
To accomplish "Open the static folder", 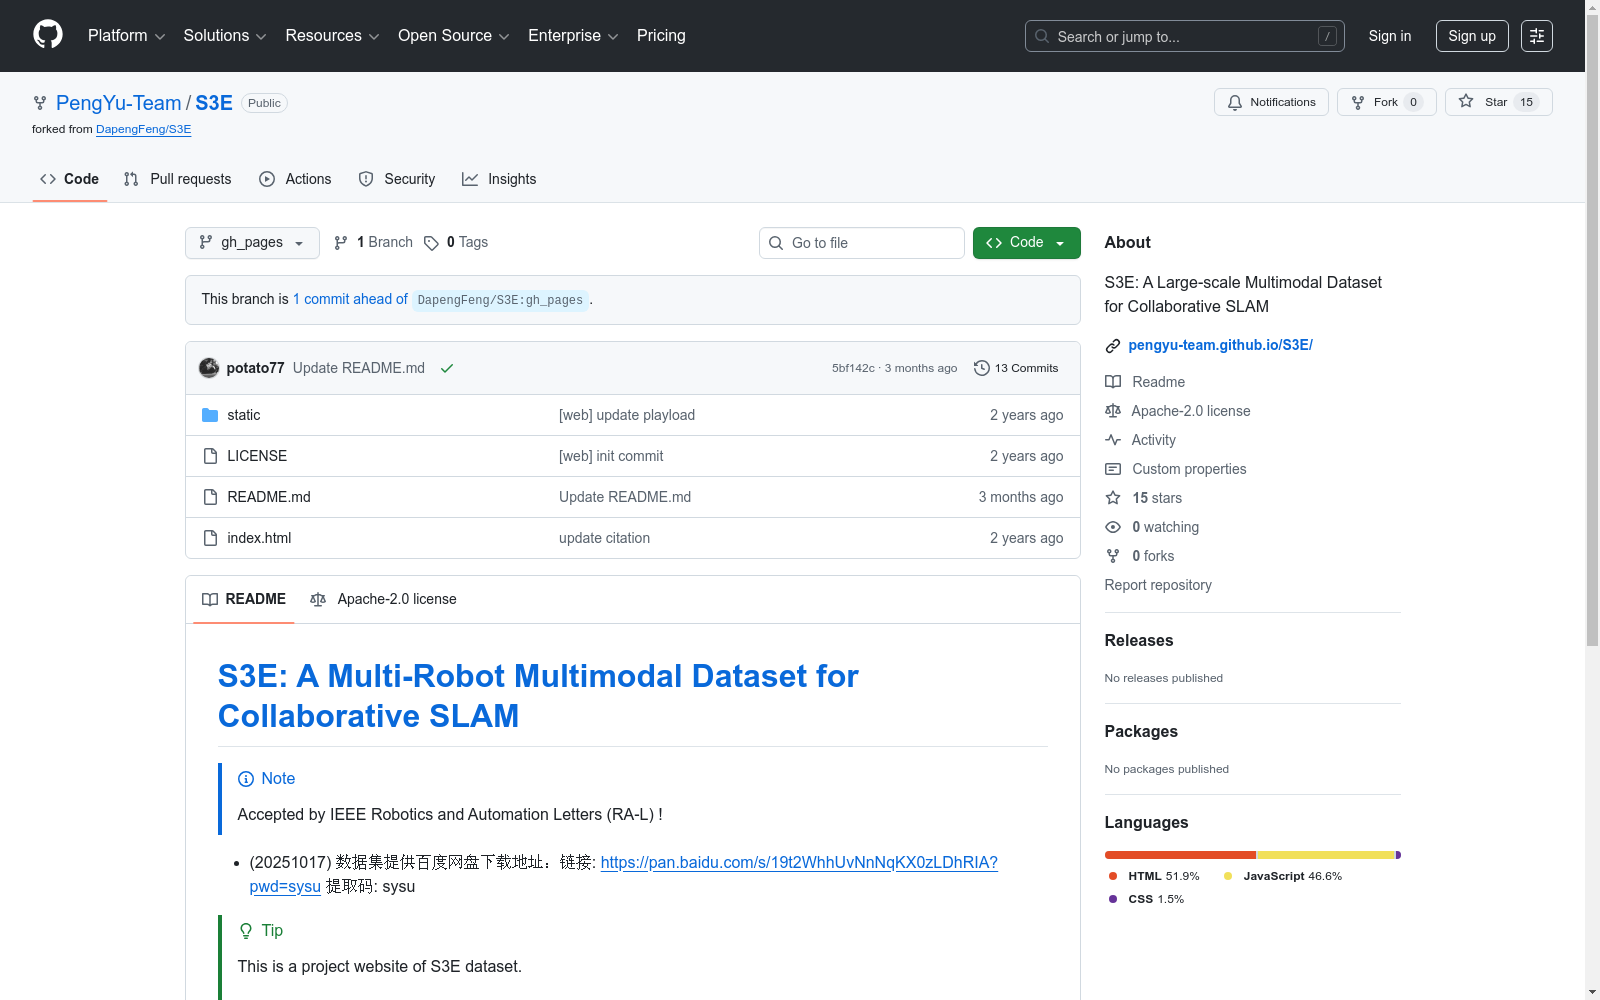I will coord(244,415).
